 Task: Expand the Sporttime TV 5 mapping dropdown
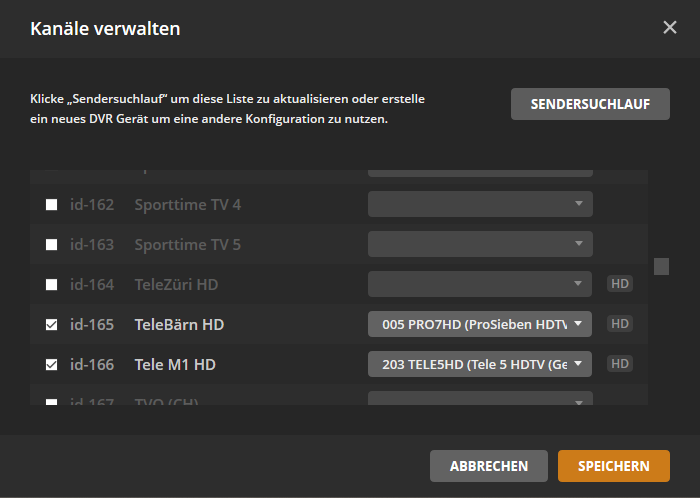click(480, 244)
